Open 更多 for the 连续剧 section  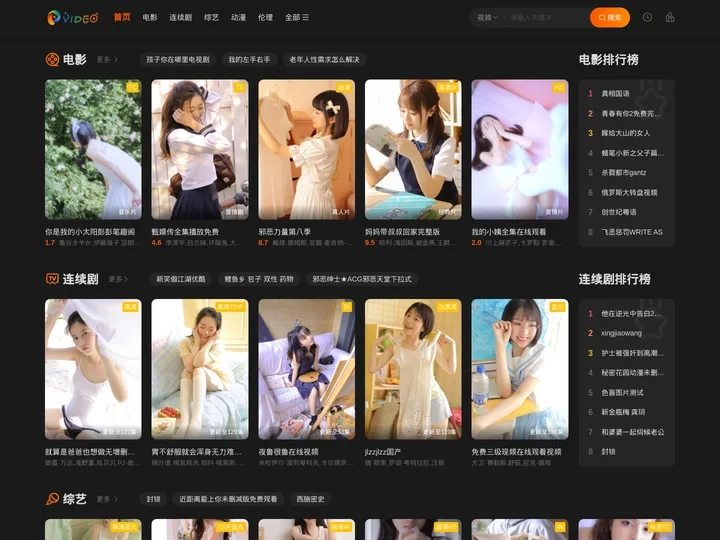(x=118, y=279)
